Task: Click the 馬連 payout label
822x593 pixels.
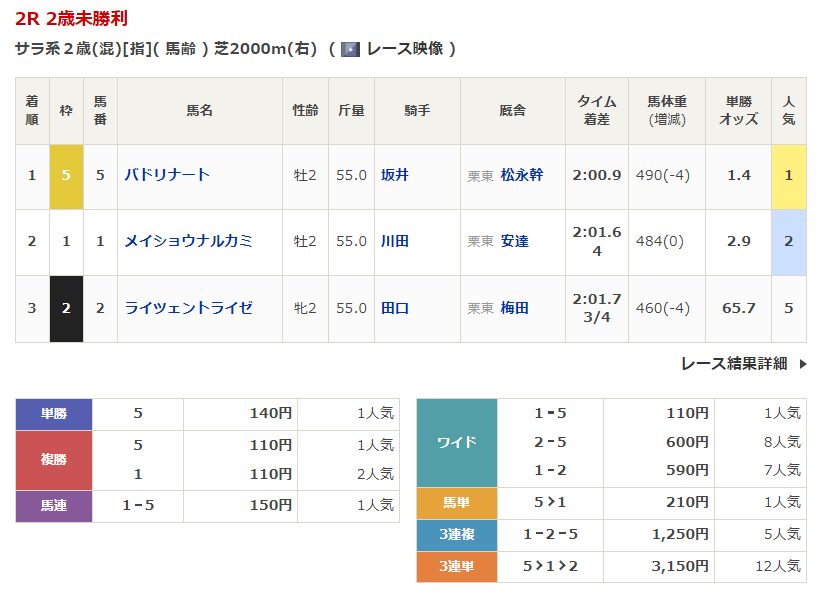Action: pos(54,506)
